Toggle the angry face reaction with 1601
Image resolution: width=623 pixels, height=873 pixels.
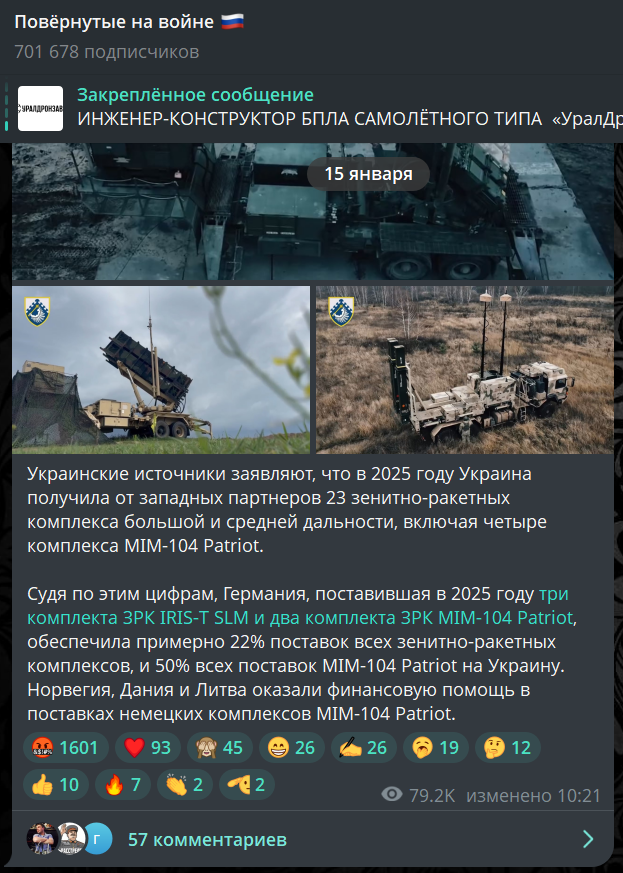[66, 747]
